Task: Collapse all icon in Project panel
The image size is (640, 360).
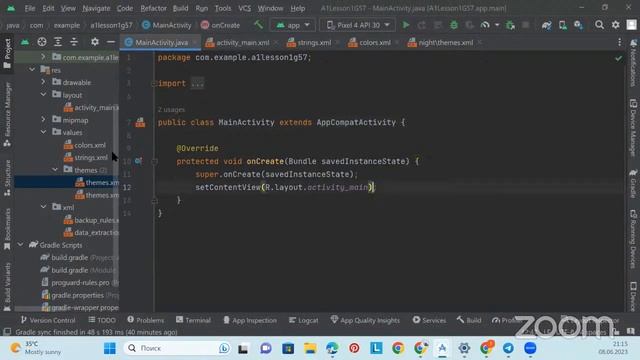Action: pyautogui.click(x=74, y=42)
